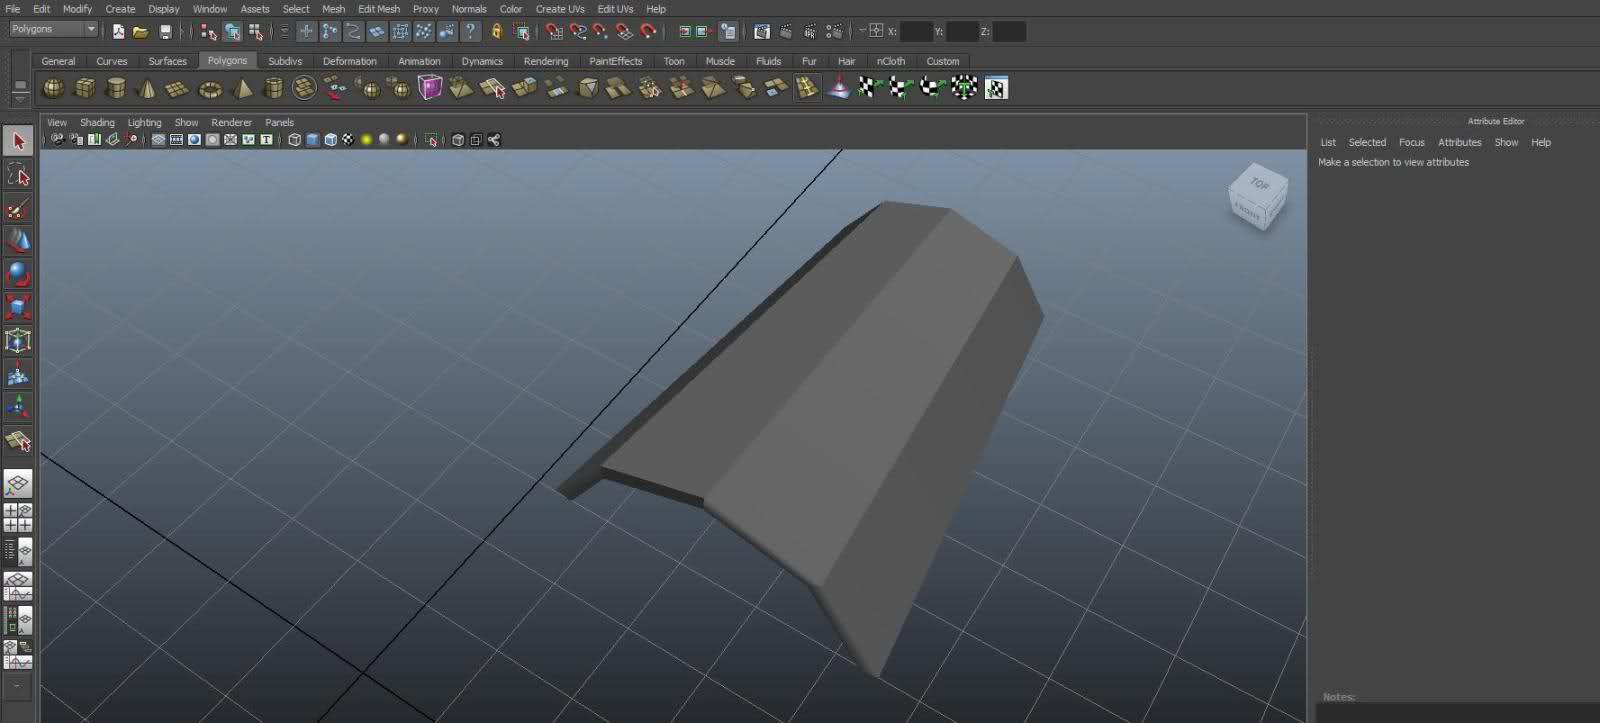Image resolution: width=1600 pixels, height=723 pixels.
Task: Activate the Show Manipulator tool
Action: pyautogui.click(x=18, y=407)
